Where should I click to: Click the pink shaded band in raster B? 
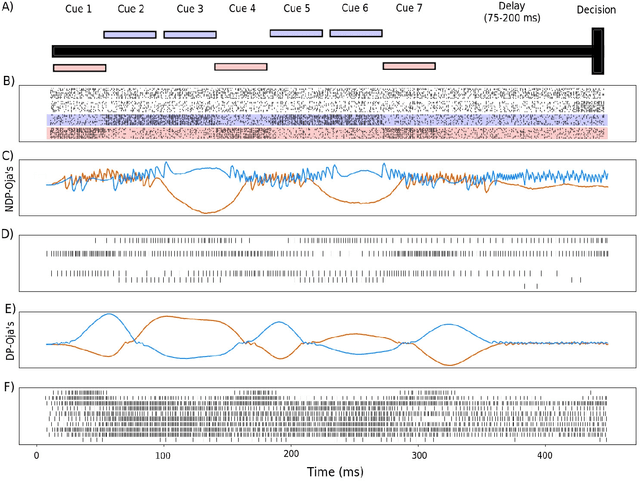click(x=327, y=133)
